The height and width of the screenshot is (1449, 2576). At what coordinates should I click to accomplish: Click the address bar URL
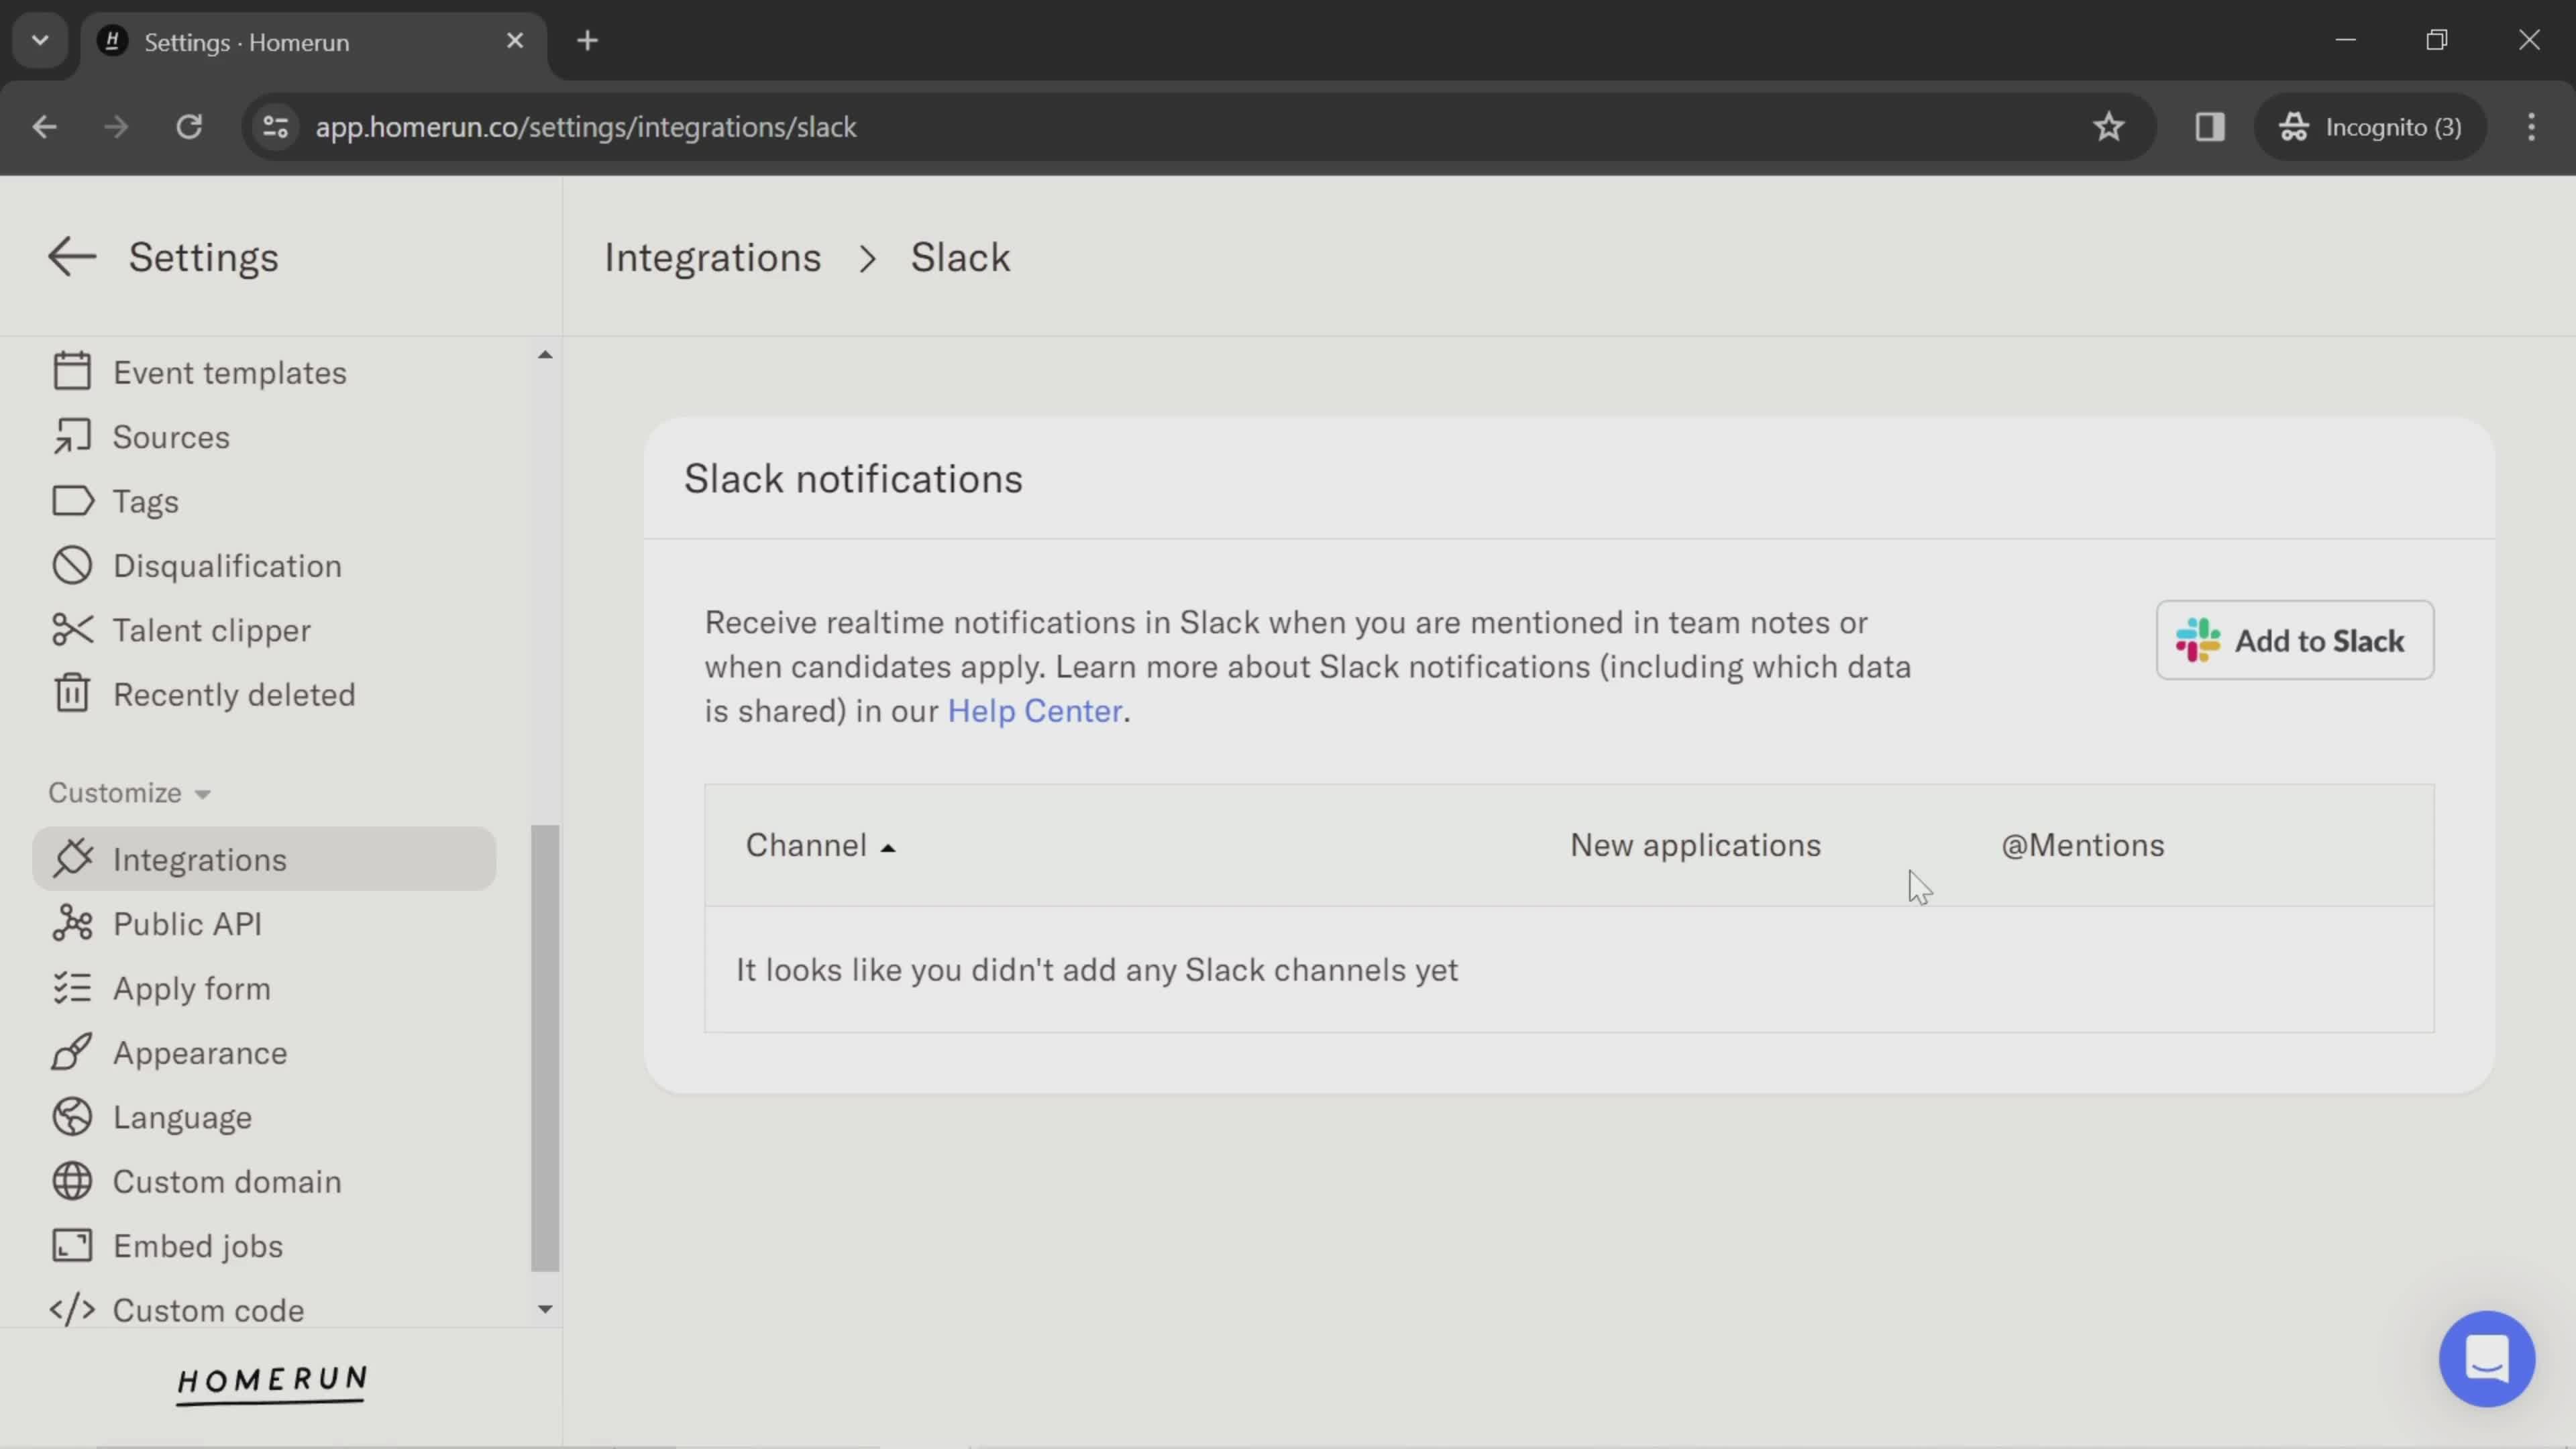pos(586,127)
